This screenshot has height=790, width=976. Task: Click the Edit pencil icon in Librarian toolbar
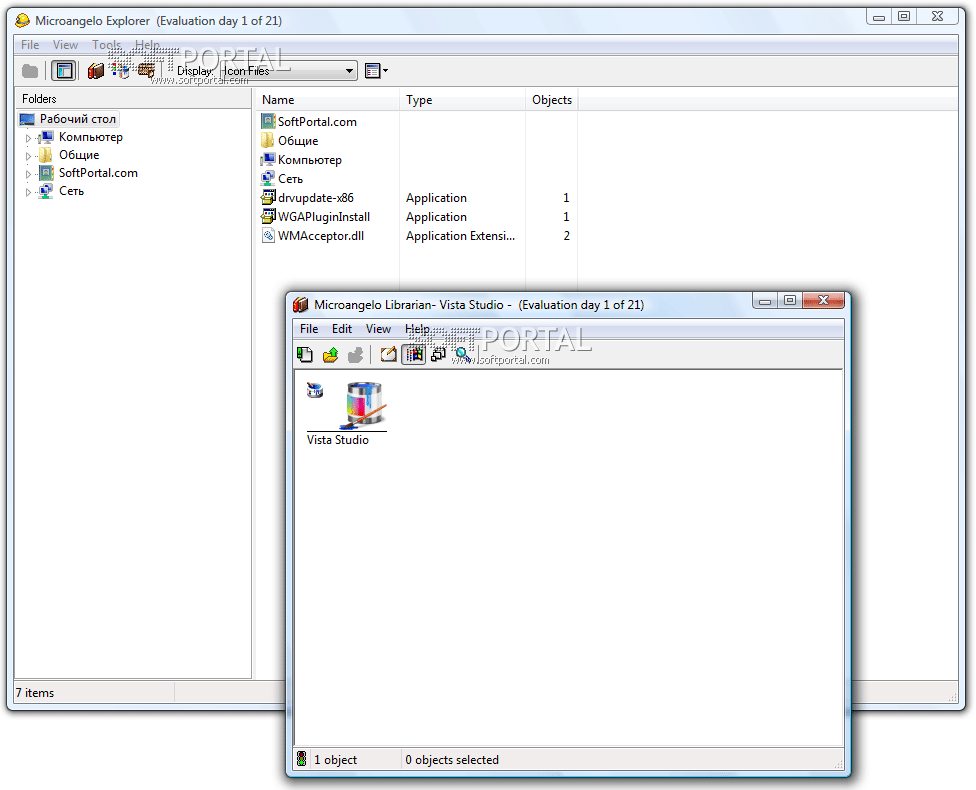click(x=388, y=355)
